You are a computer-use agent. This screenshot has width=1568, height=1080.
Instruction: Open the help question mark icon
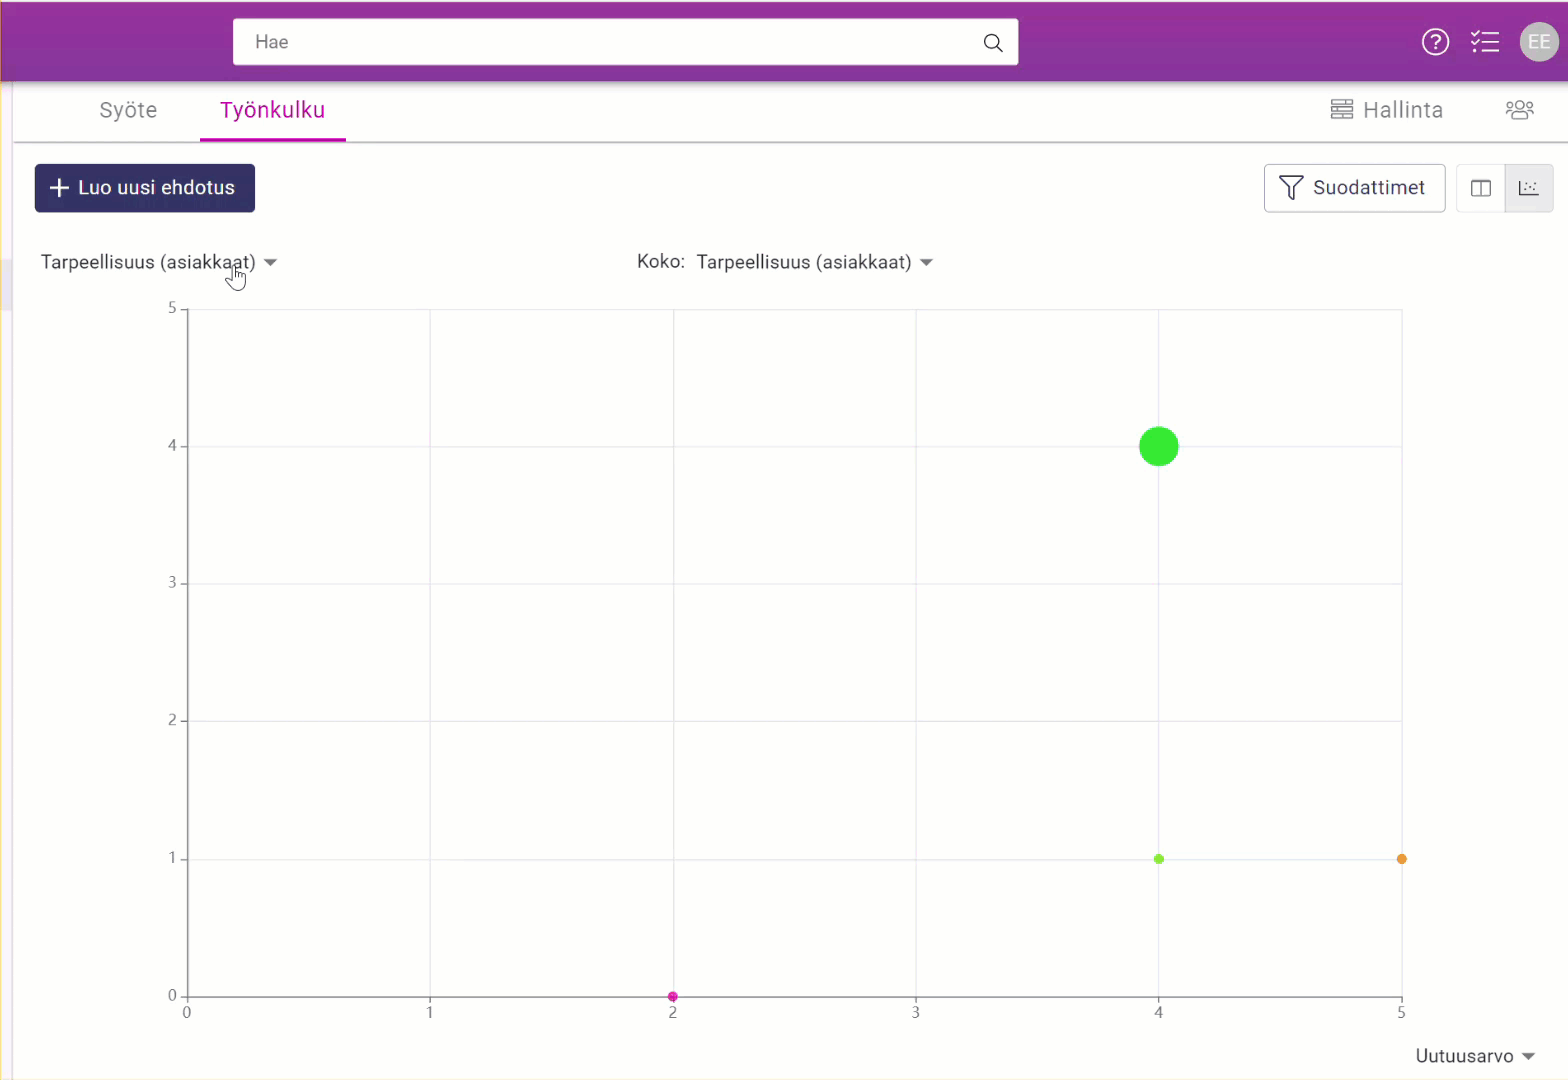pos(1435,42)
